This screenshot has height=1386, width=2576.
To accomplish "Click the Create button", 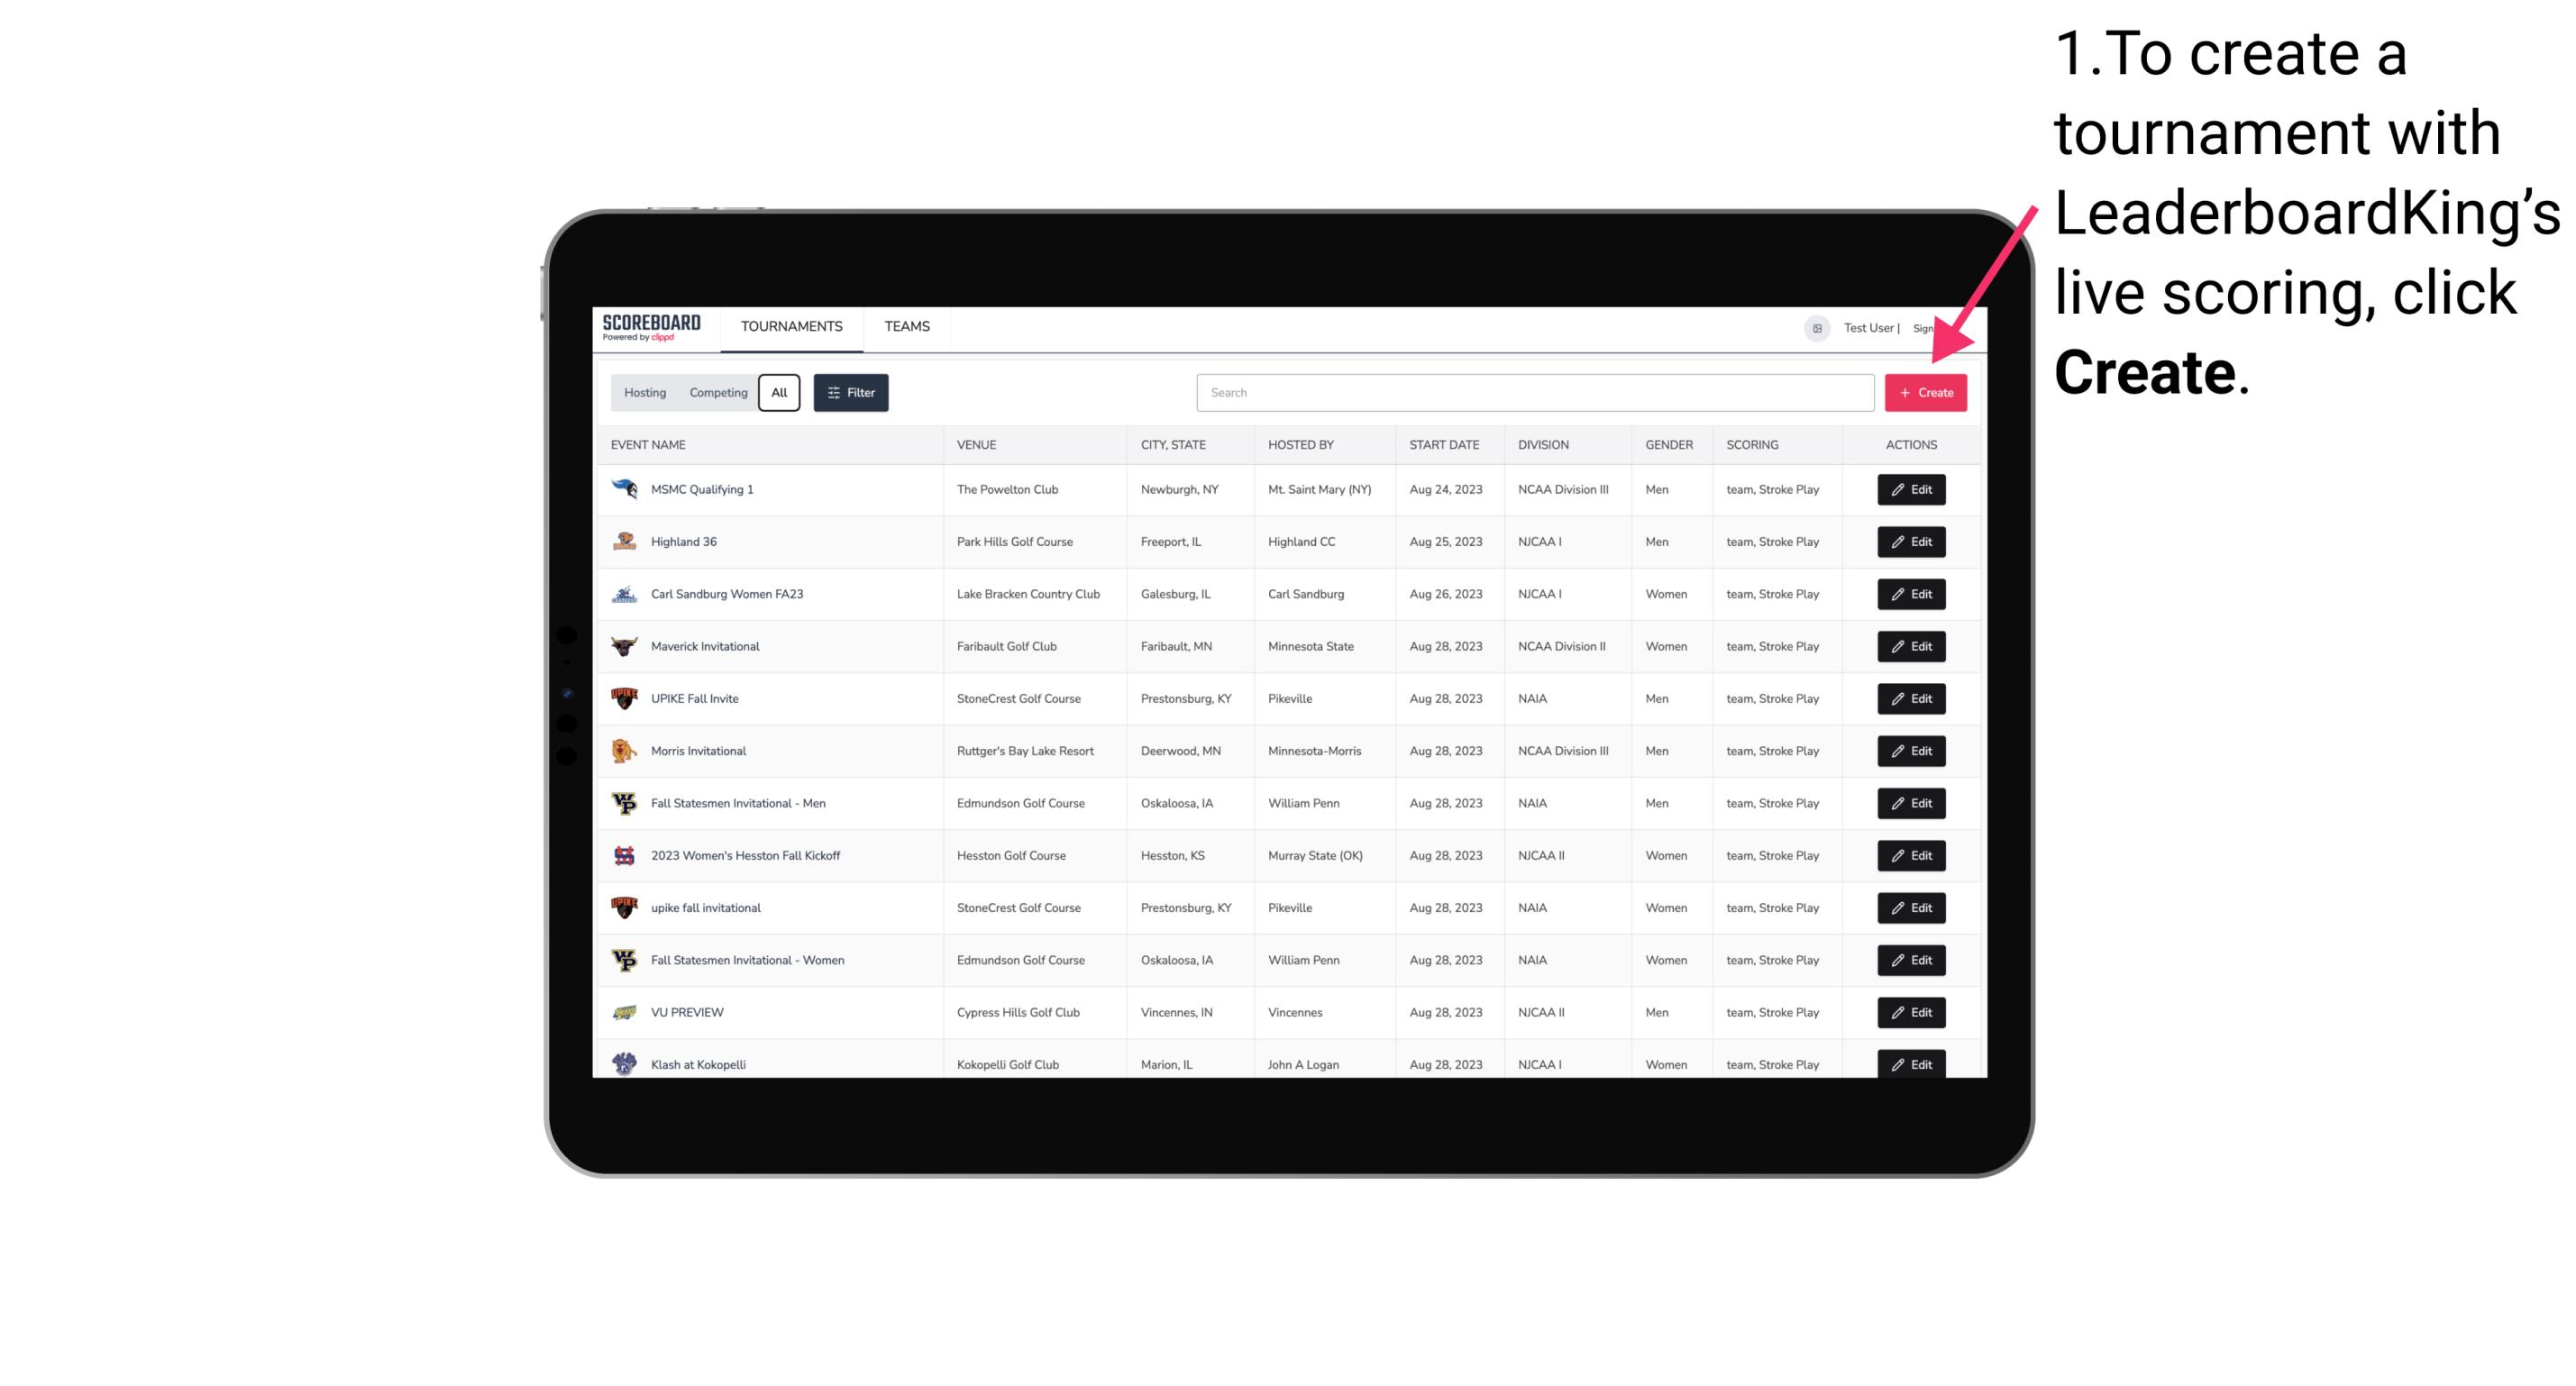I will tap(1925, 391).
